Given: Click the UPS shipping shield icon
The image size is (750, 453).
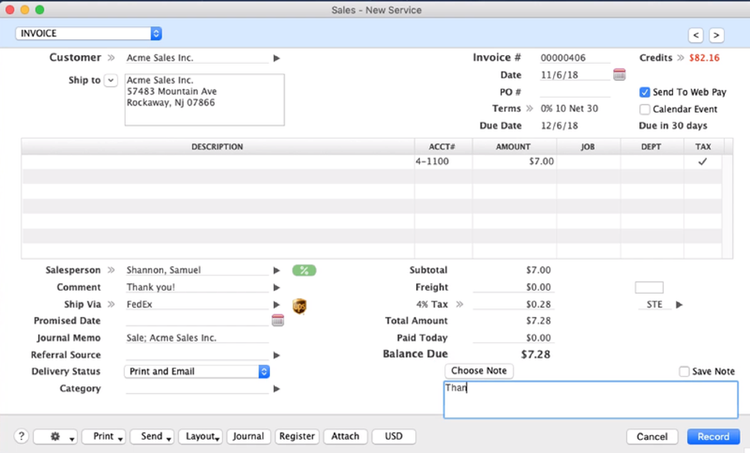Looking at the screenshot, I should pos(299,306).
